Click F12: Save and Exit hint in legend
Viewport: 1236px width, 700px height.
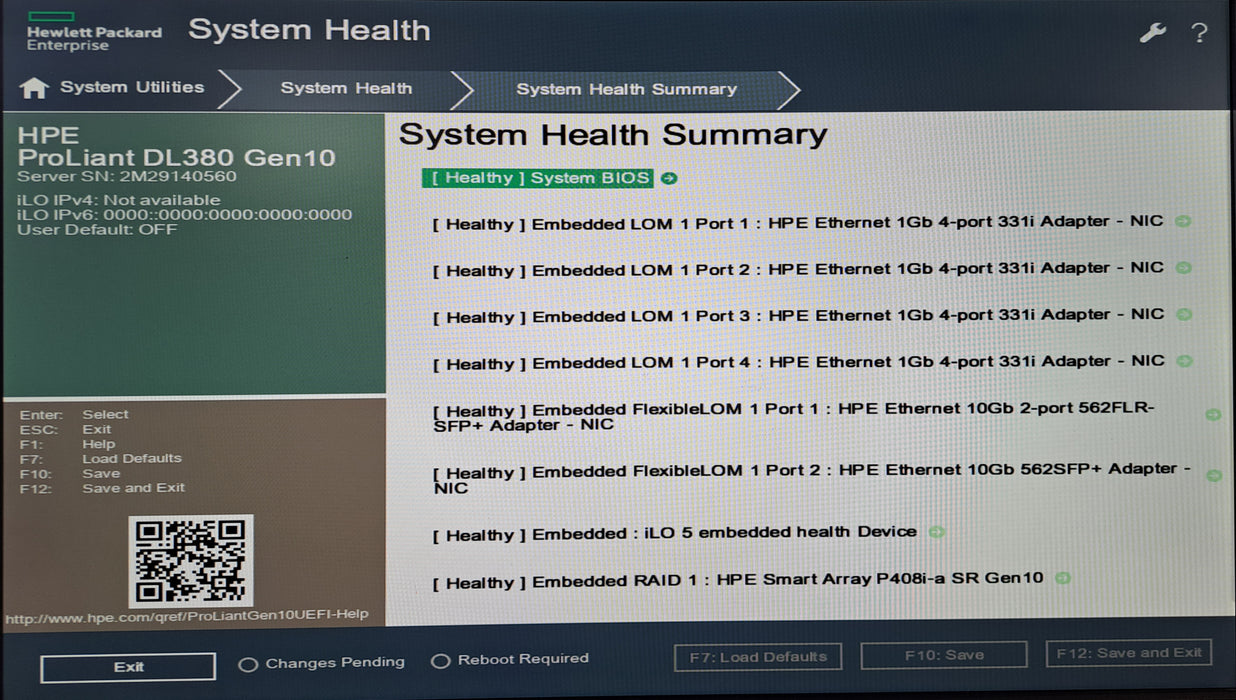click(x=103, y=488)
